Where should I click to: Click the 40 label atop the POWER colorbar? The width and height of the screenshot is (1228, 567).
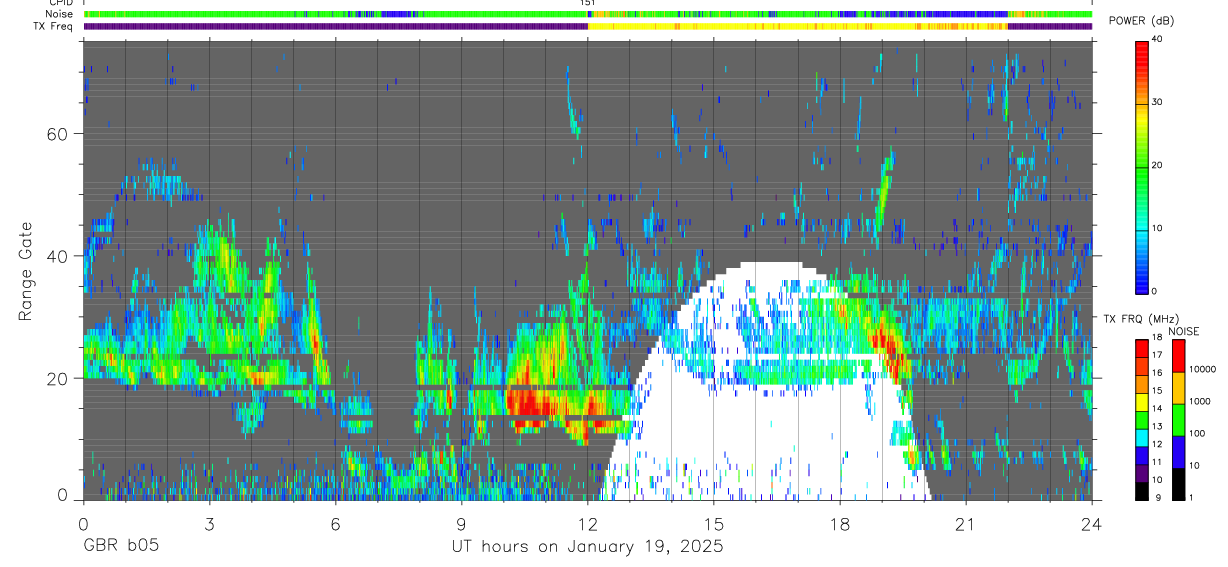[1158, 40]
